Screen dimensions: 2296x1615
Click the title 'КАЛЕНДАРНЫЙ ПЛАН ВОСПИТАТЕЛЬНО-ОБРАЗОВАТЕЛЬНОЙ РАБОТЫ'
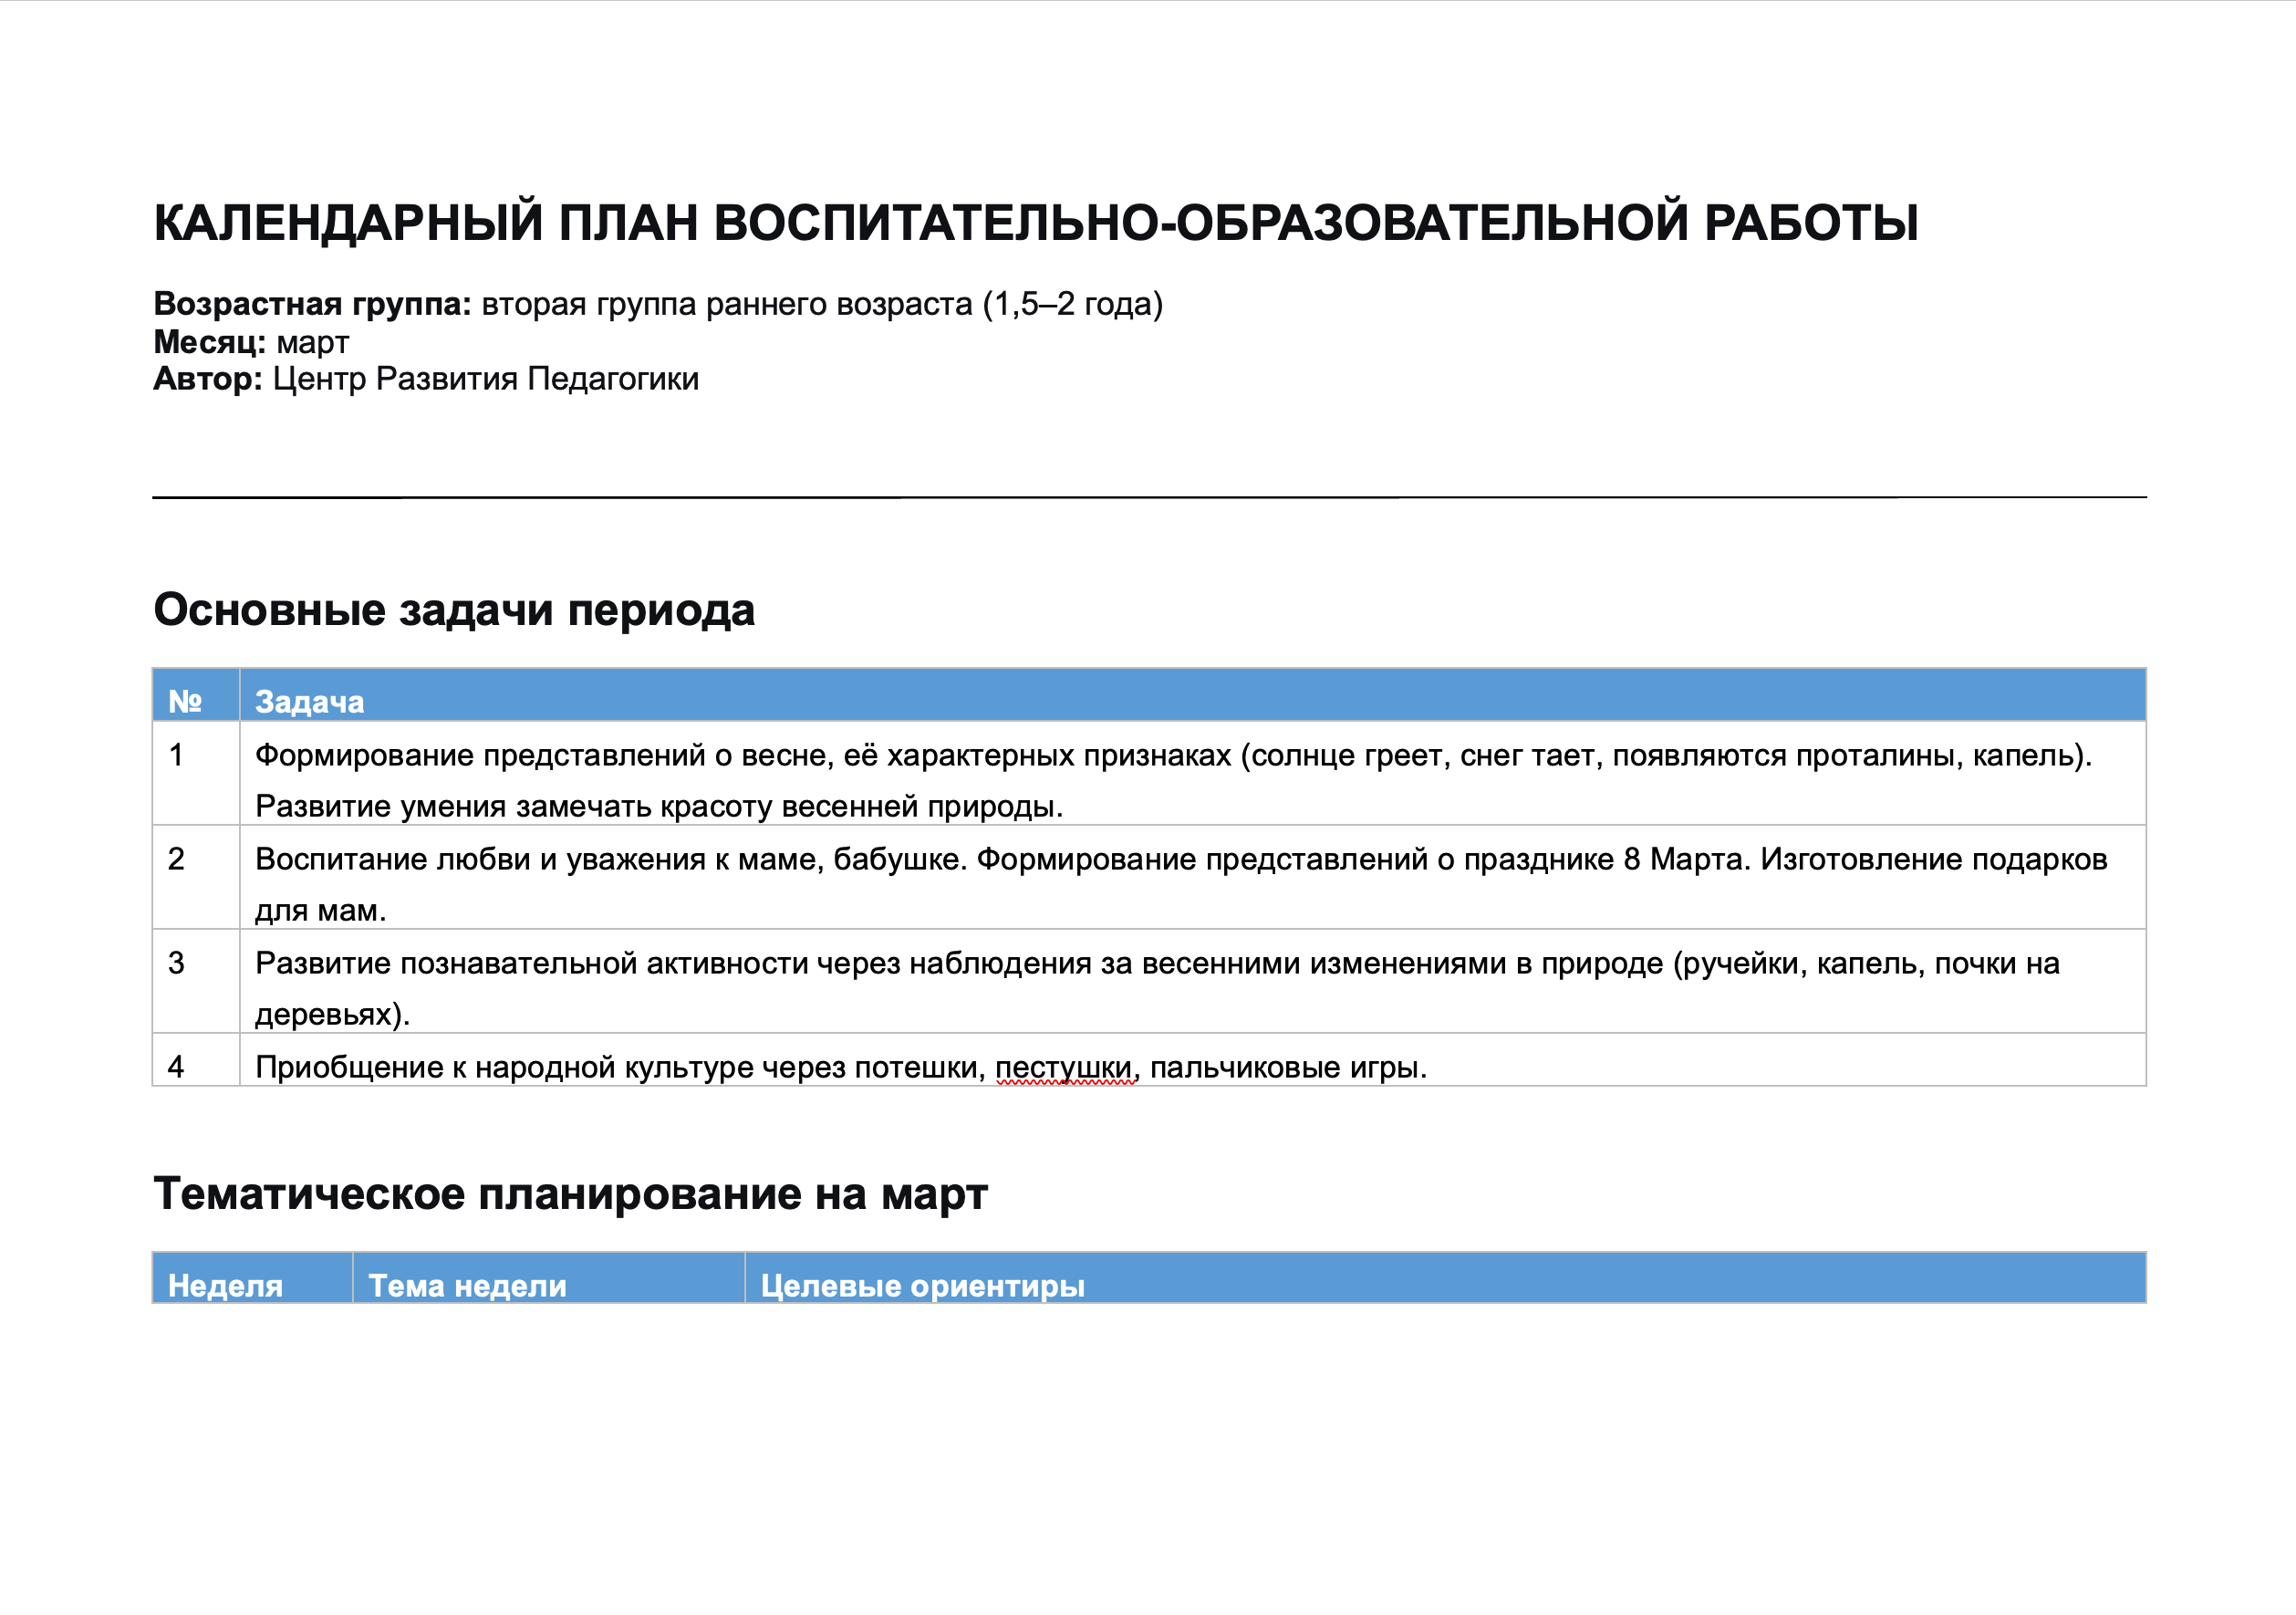pyautogui.click(x=1035, y=223)
